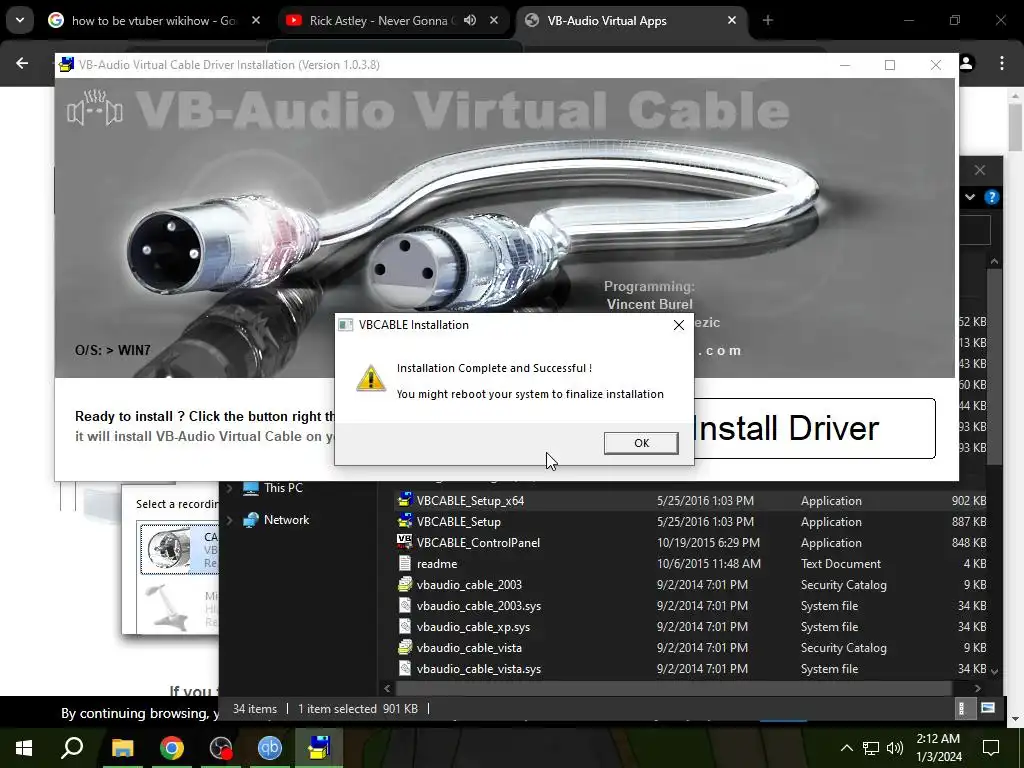Close the VB-Audio Virtual Apps tab
Screen dimensions: 1024x768
click(732, 20)
